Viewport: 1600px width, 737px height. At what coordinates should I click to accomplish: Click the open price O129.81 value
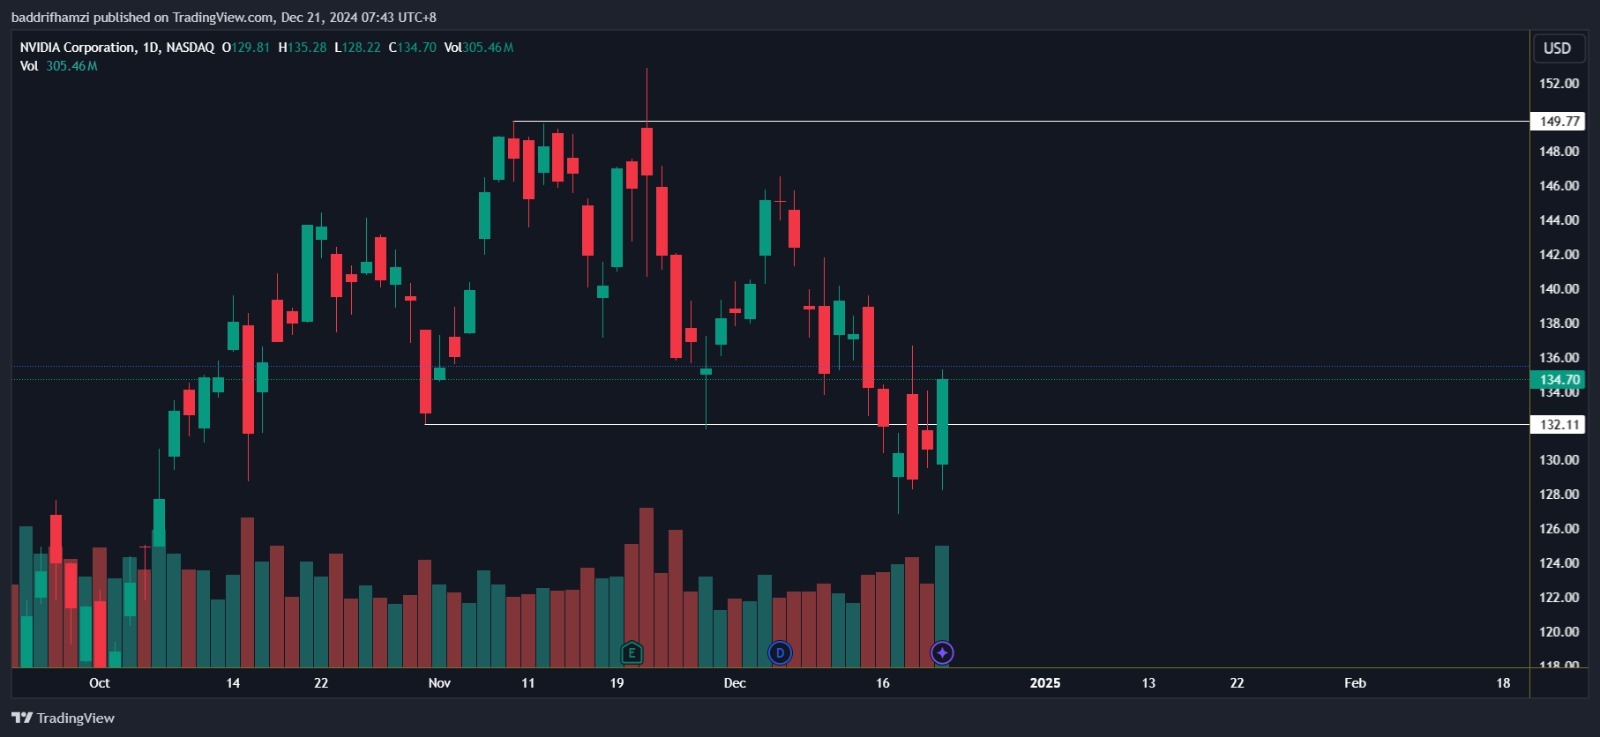246,47
